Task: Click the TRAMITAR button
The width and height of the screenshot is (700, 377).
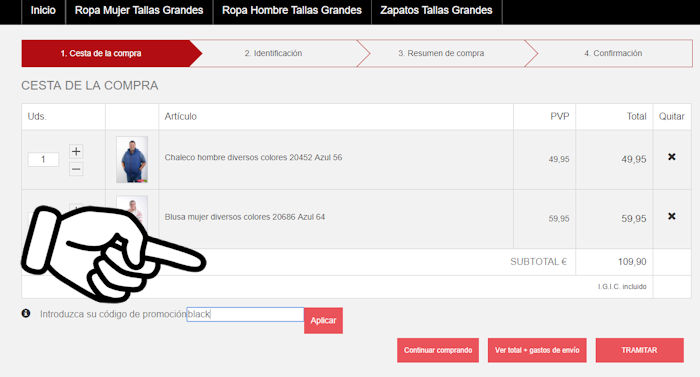Action: coord(639,350)
